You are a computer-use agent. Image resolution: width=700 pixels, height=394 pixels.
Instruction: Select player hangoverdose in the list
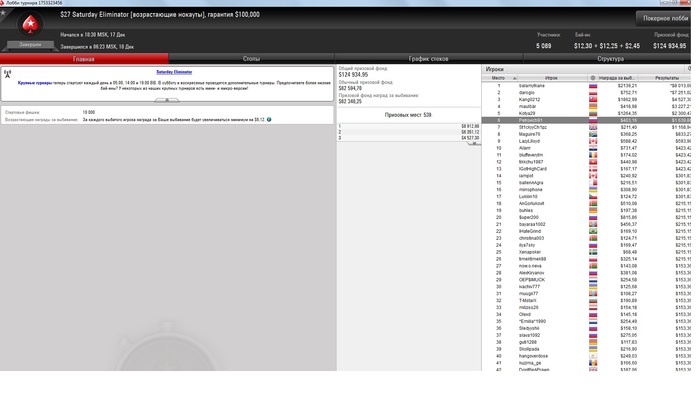pyautogui.click(x=533, y=356)
